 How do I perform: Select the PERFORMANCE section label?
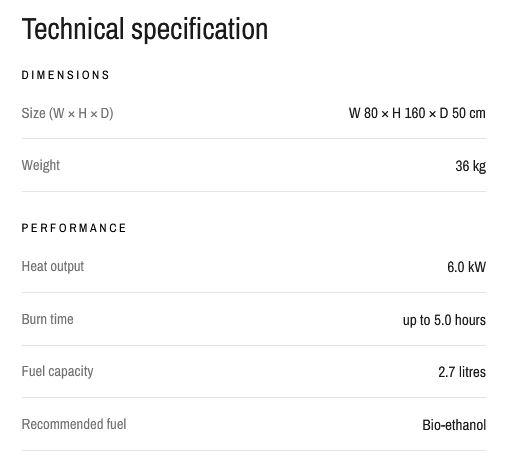[x=74, y=228]
